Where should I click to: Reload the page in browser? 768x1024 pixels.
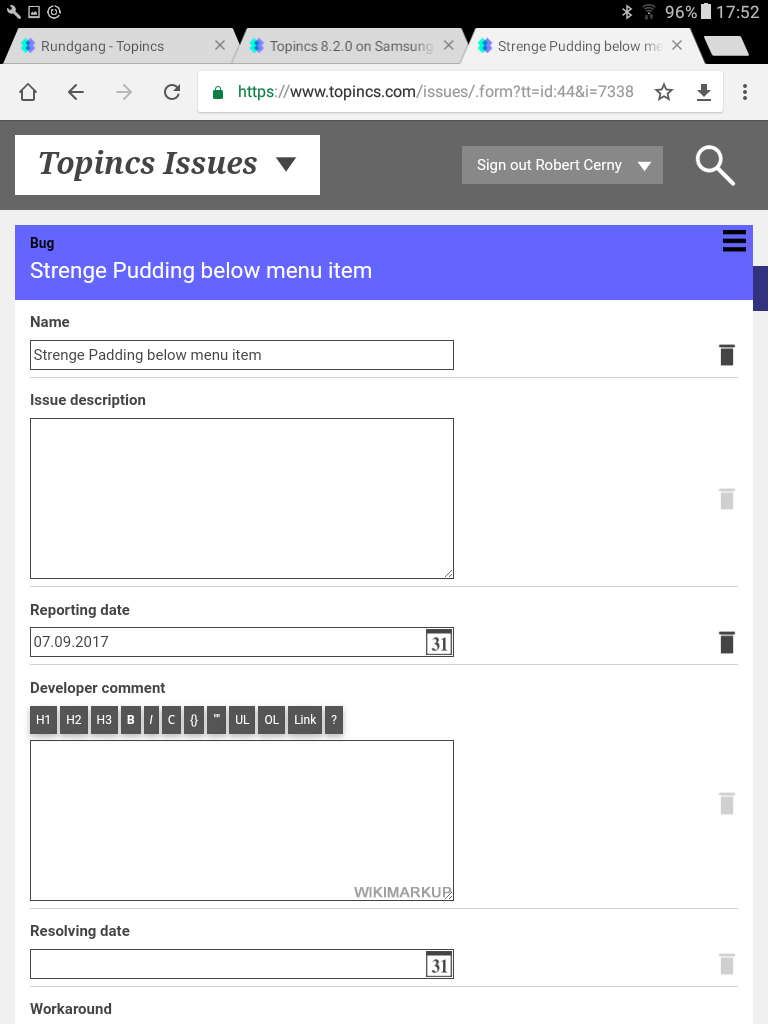tap(172, 92)
